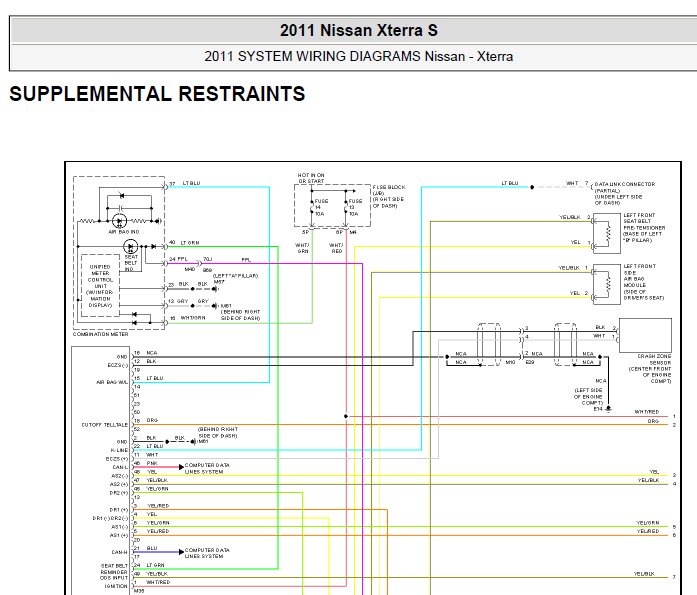
Task: Click the 'K-LINE' terminal label
Action: pyautogui.click(x=119, y=450)
